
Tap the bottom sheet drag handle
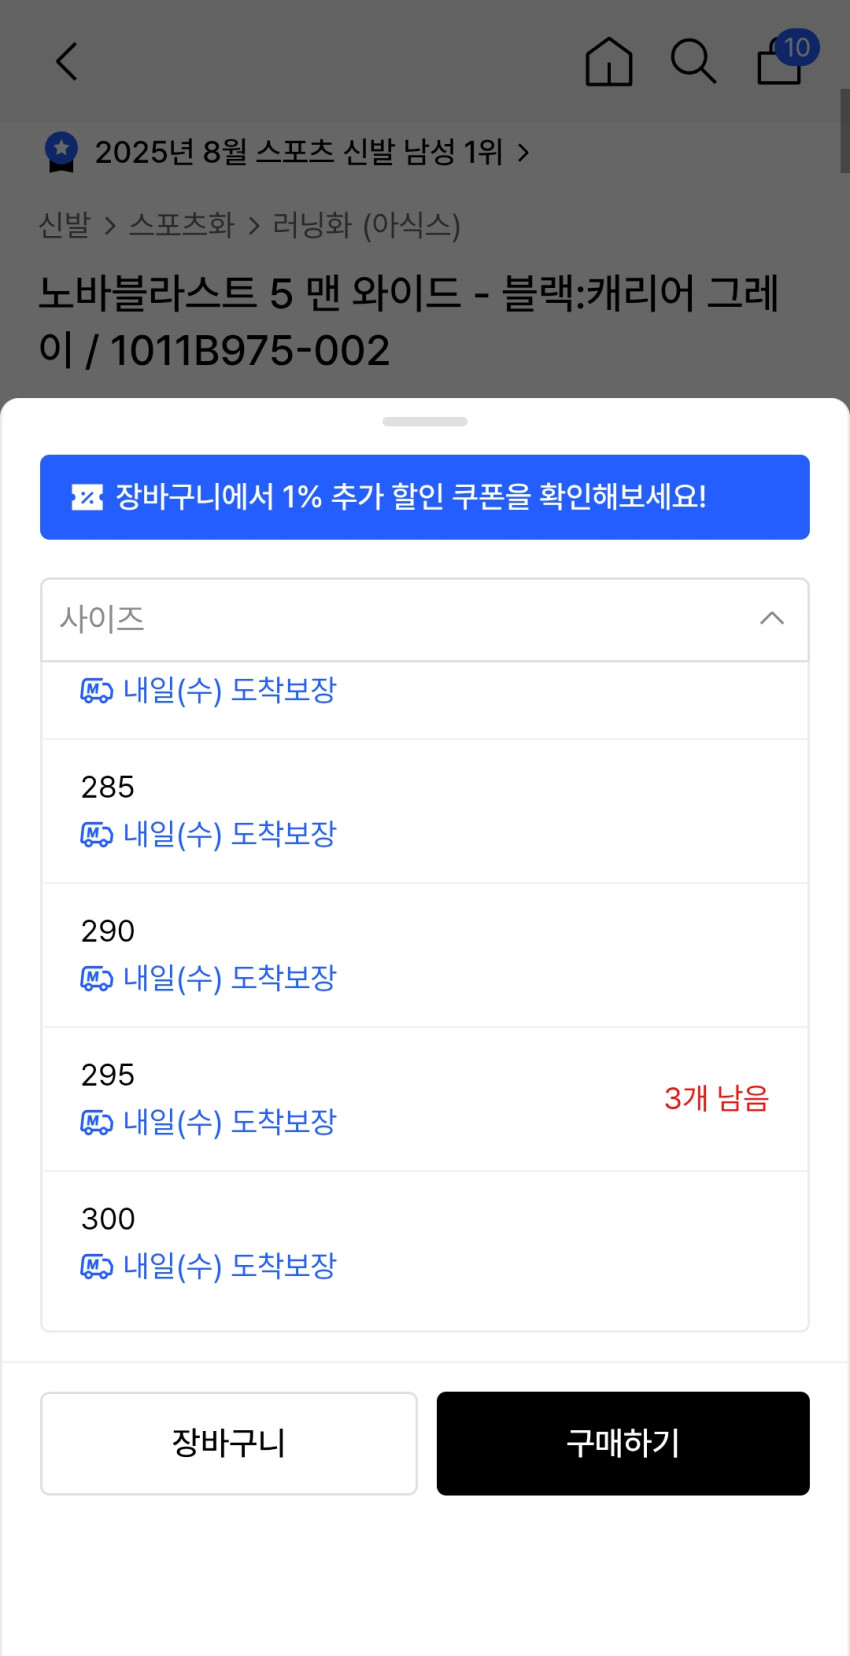tap(425, 422)
